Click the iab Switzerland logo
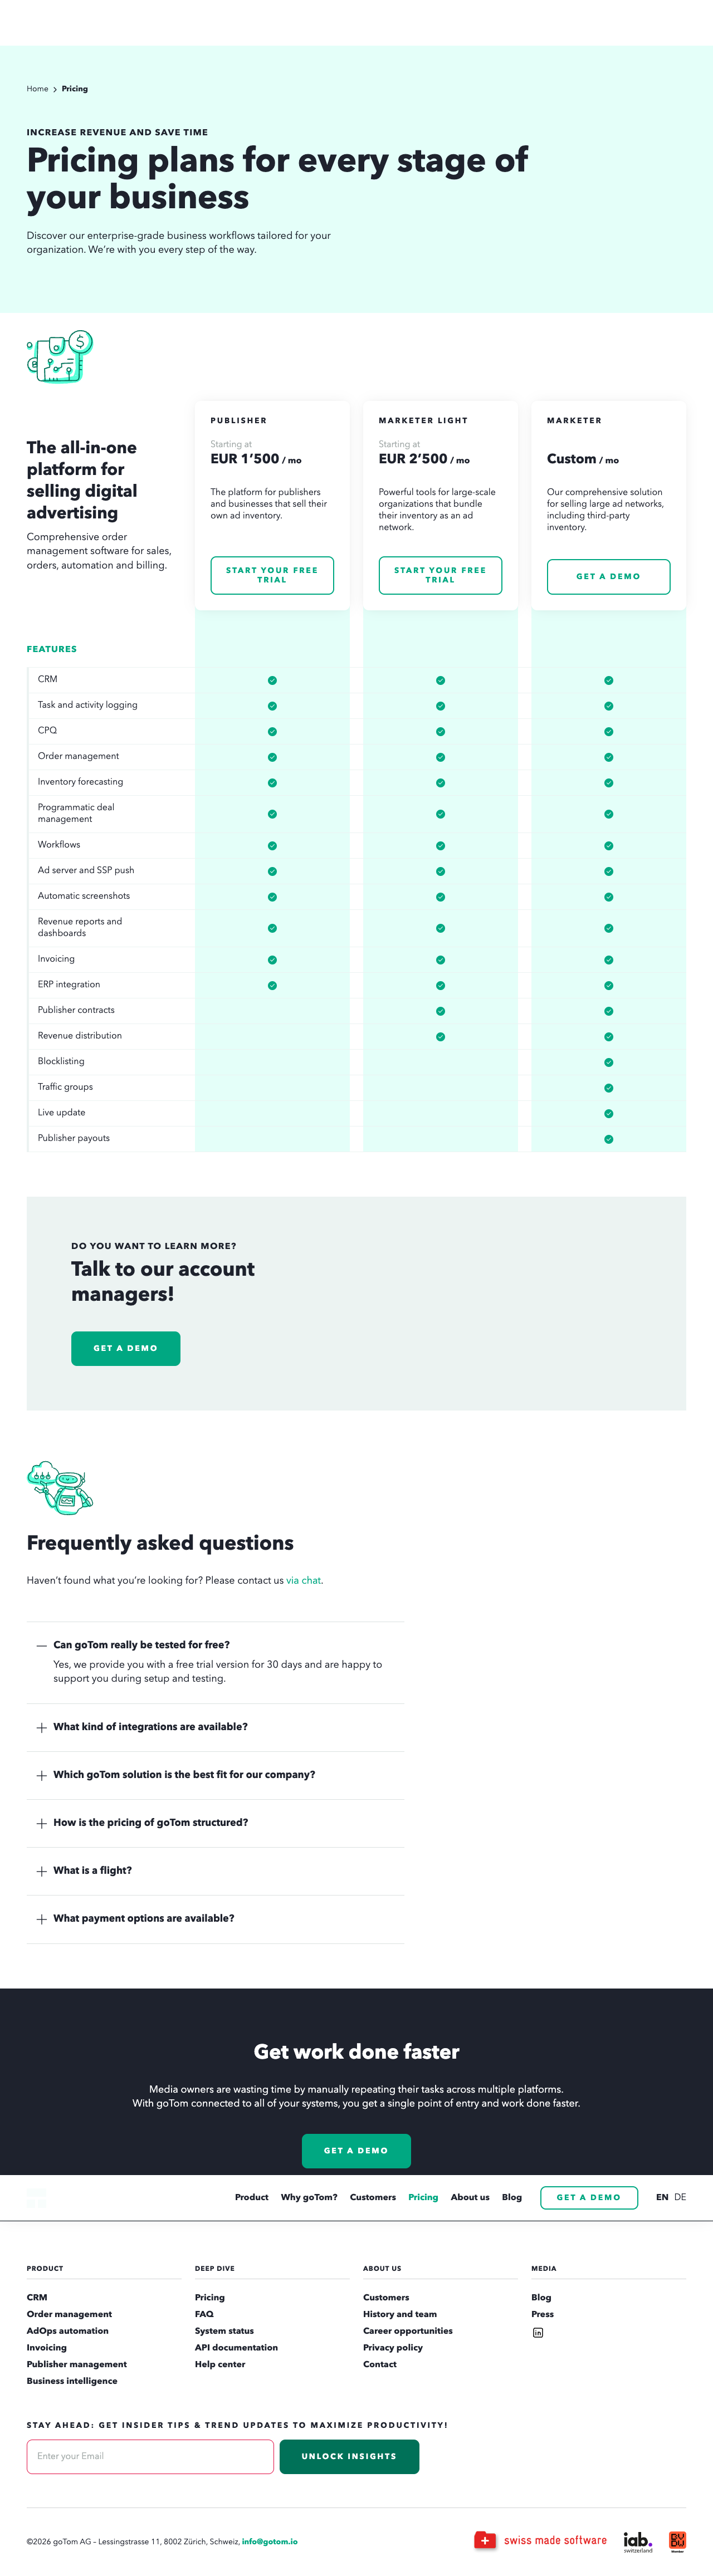The height and width of the screenshot is (2576, 713). (637, 2541)
